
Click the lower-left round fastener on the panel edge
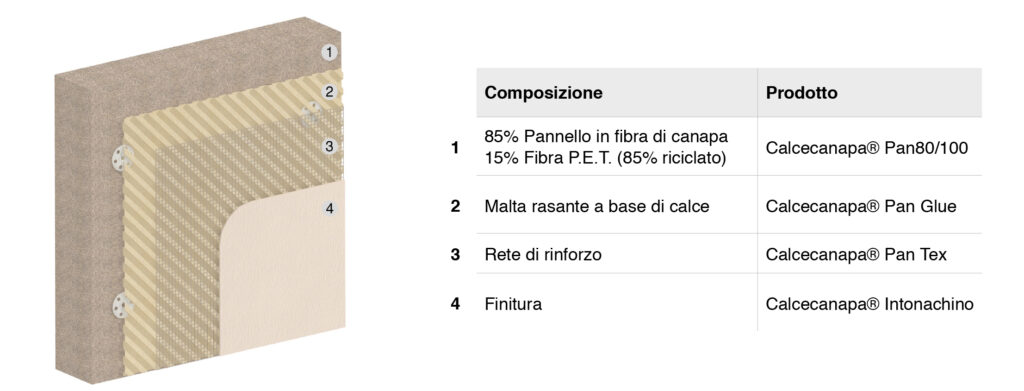[122, 305]
